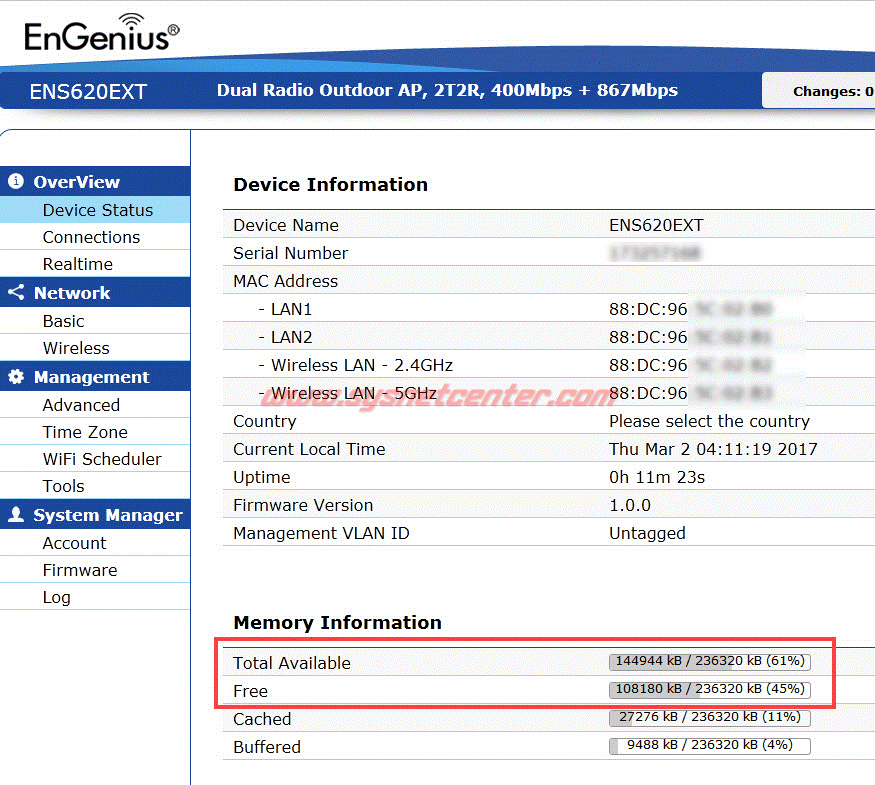Open the WiFi Scheduler page

[101, 459]
